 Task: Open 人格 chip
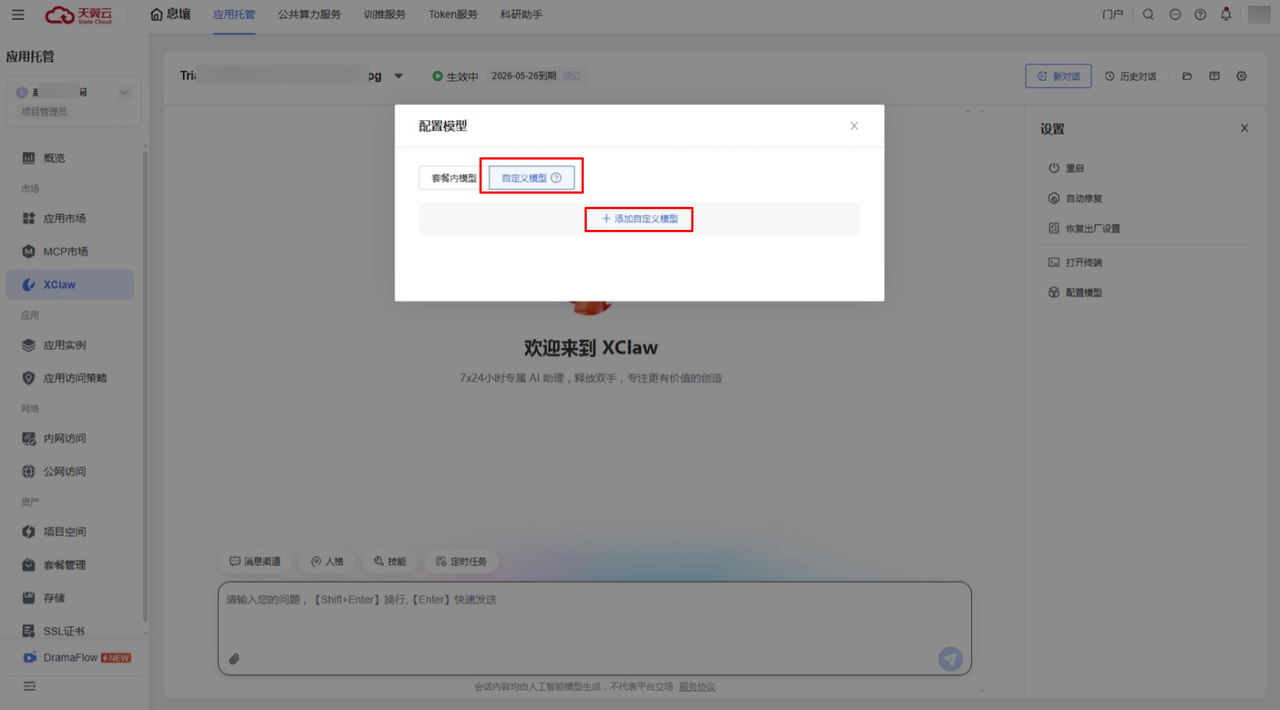327,562
